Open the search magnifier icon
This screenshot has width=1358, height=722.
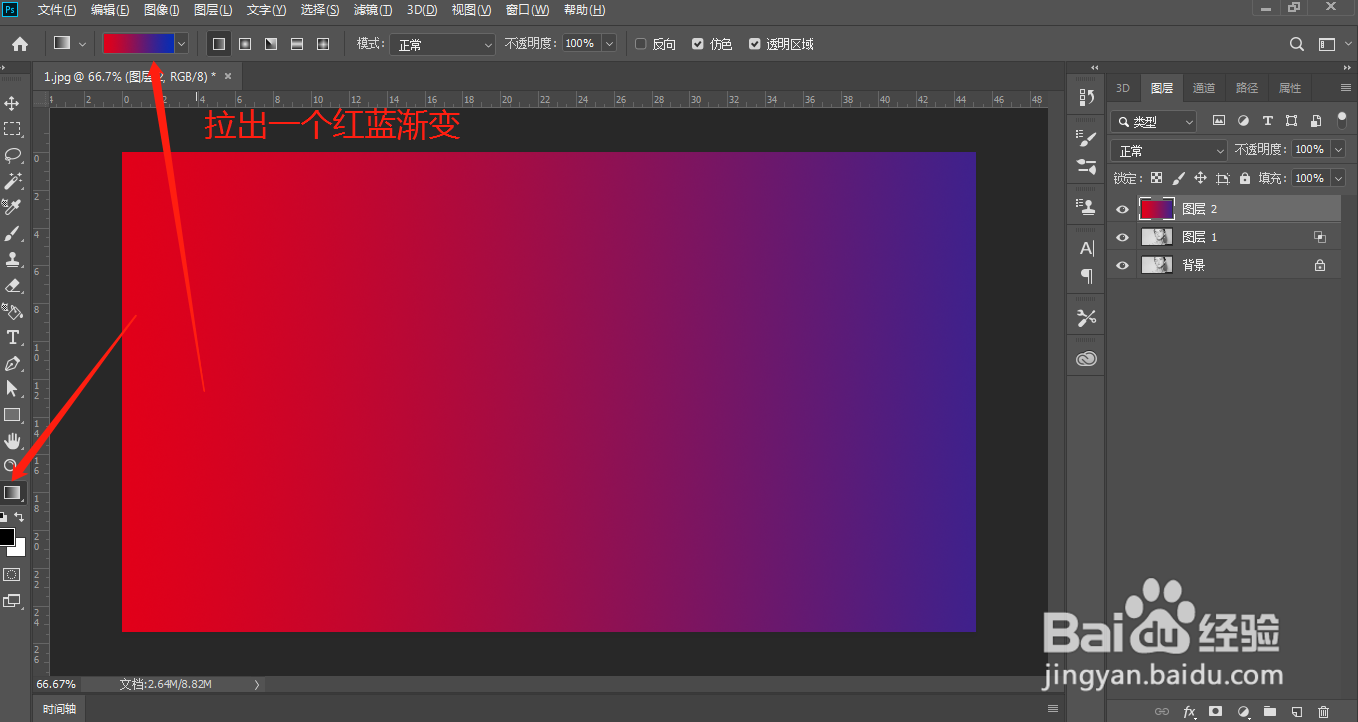[1297, 44]
